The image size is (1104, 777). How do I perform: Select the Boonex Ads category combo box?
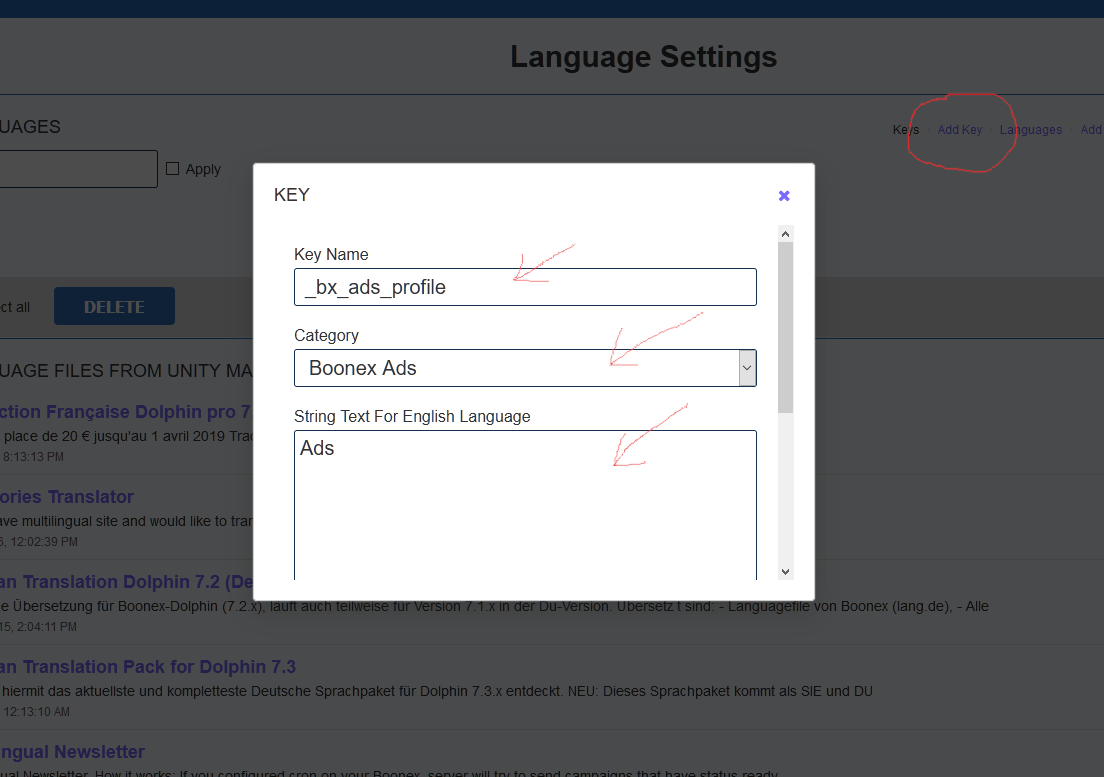coord(515,368)
